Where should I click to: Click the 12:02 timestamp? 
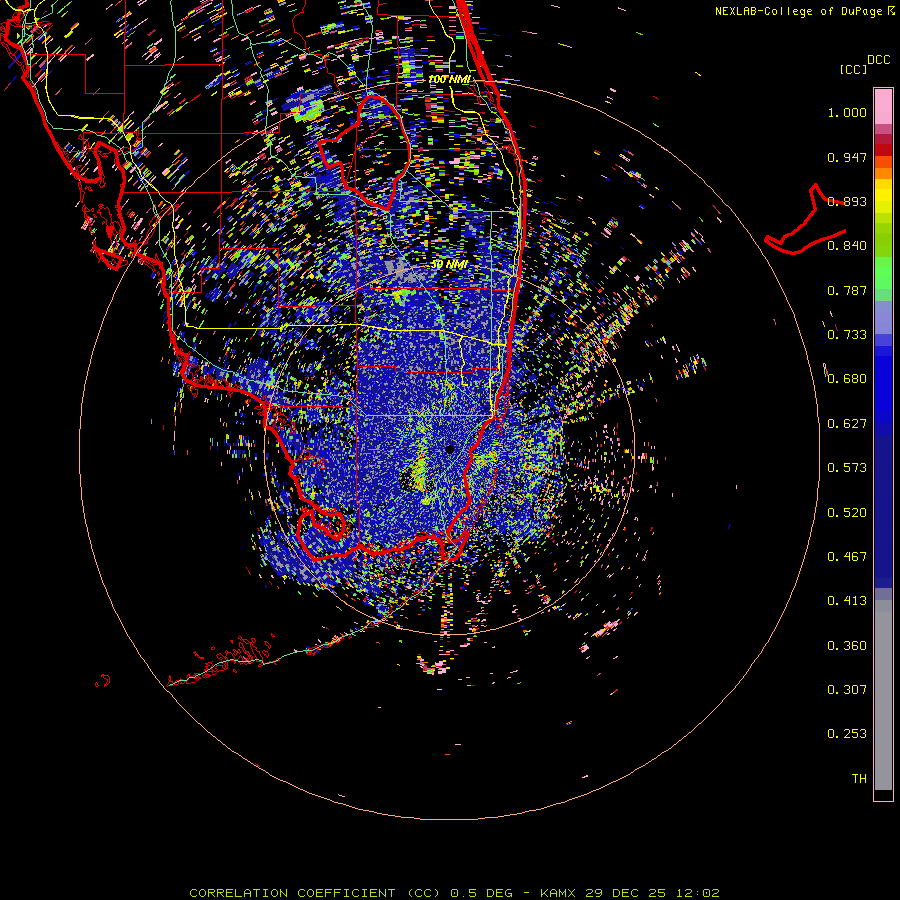coord(697,893)
